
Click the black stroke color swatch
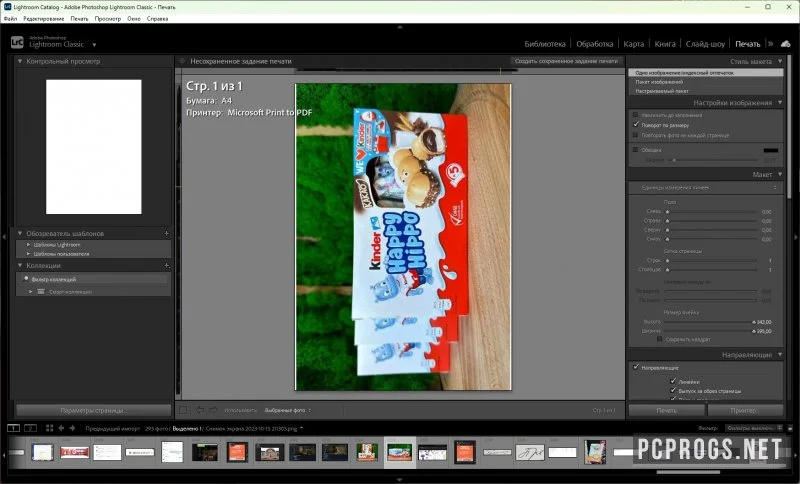(x=770, y=150)
